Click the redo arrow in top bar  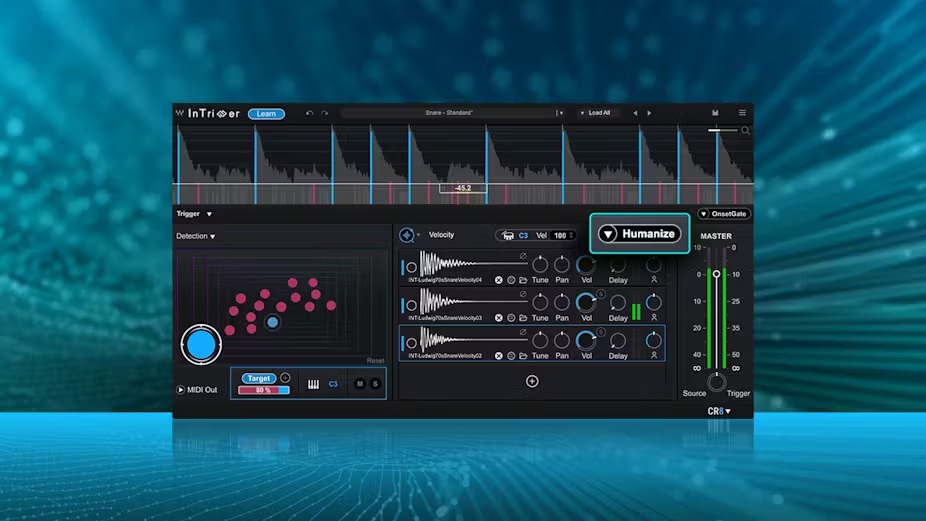coord(324,113)
